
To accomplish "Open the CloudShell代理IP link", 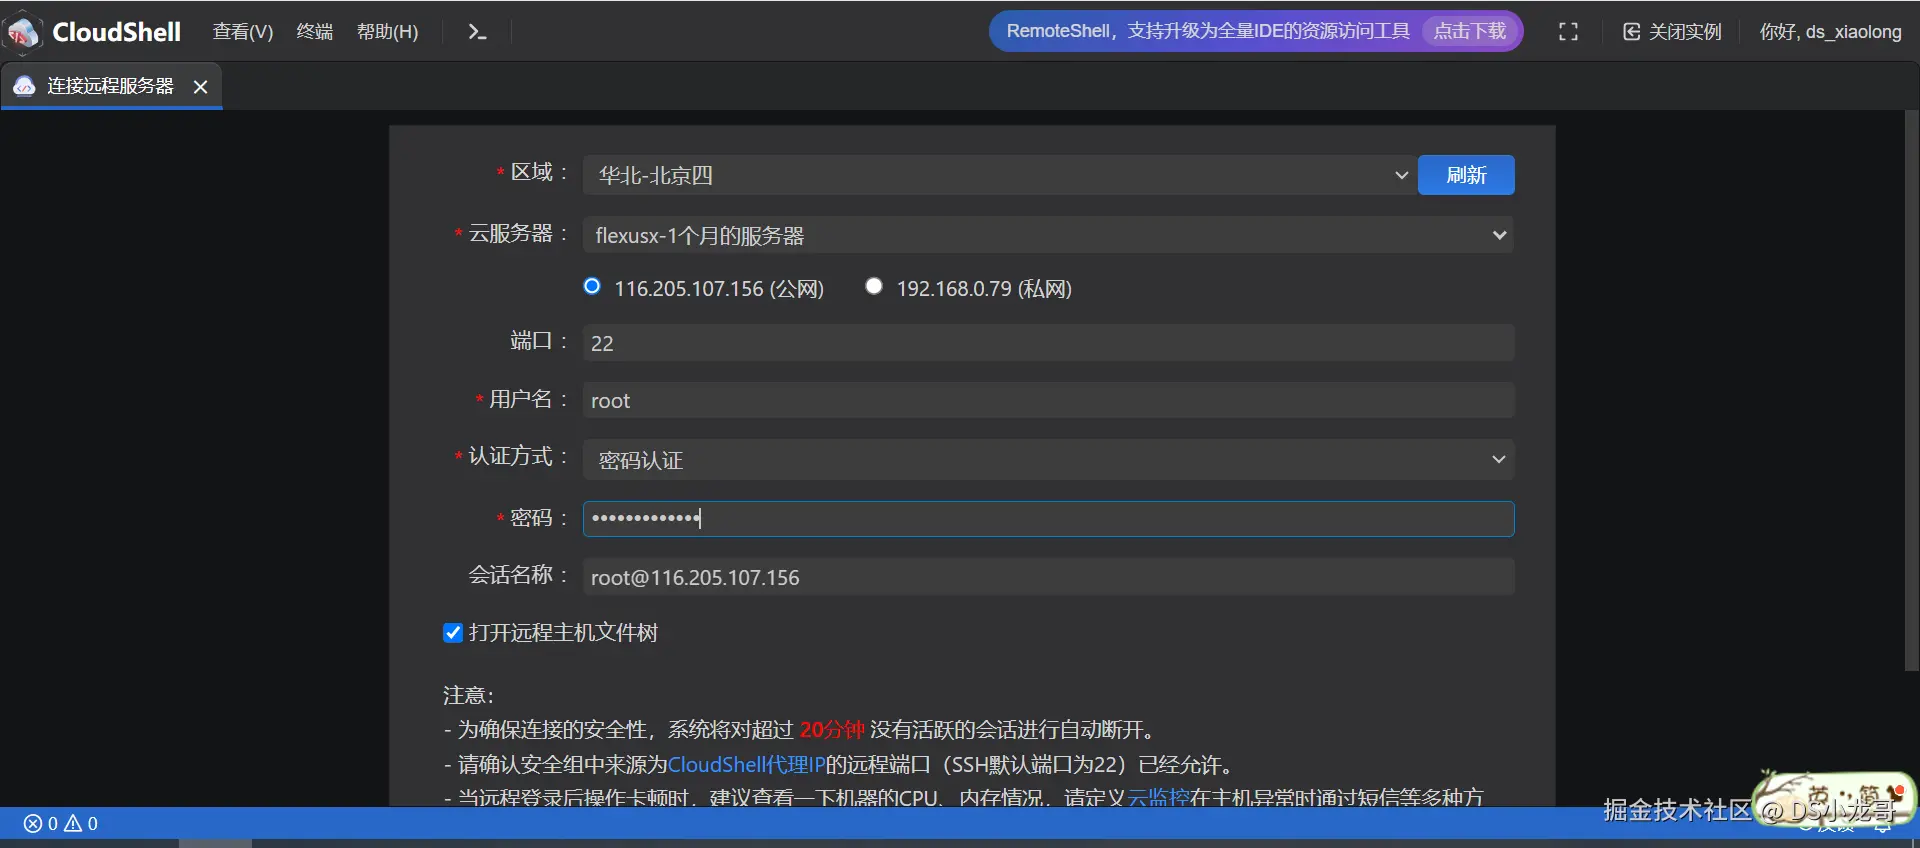I will pos(746,765).
